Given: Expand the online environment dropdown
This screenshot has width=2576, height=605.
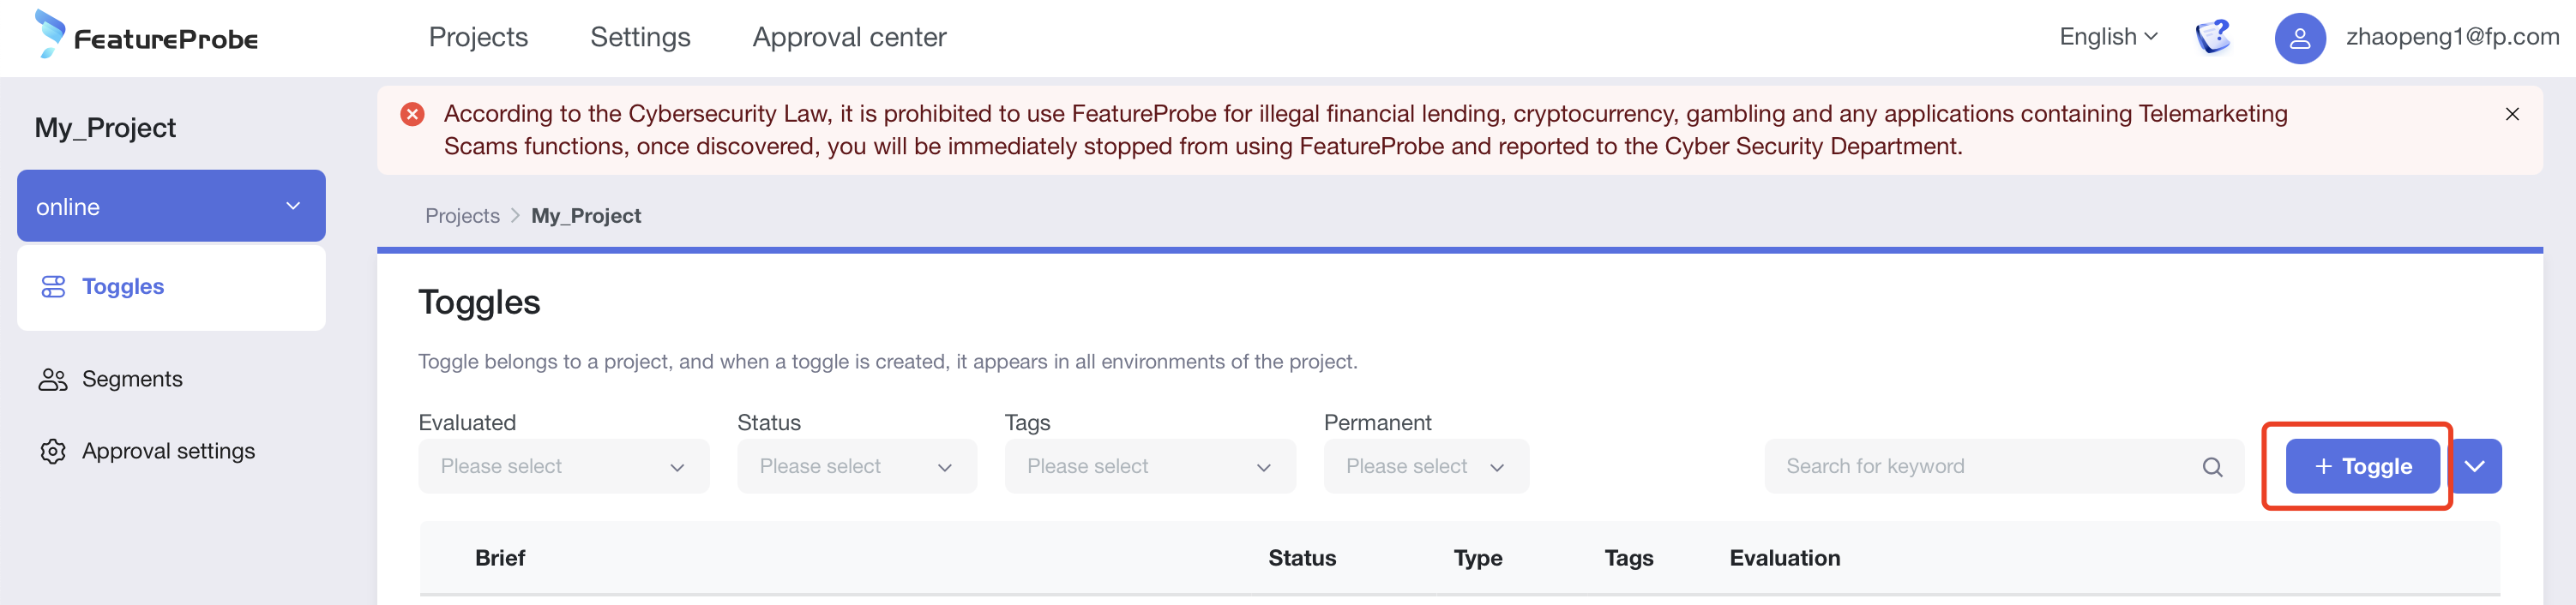Looking at the screenshot, I should click(171, 206).
